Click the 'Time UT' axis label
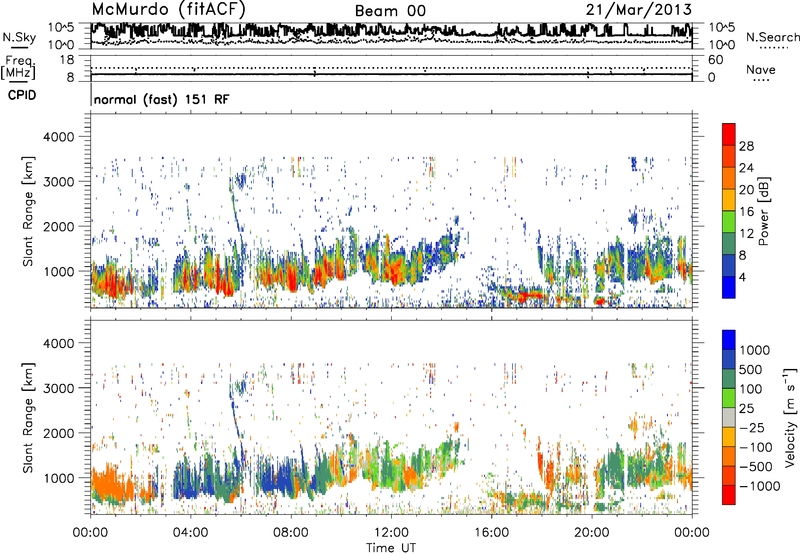 click(391, 548)
